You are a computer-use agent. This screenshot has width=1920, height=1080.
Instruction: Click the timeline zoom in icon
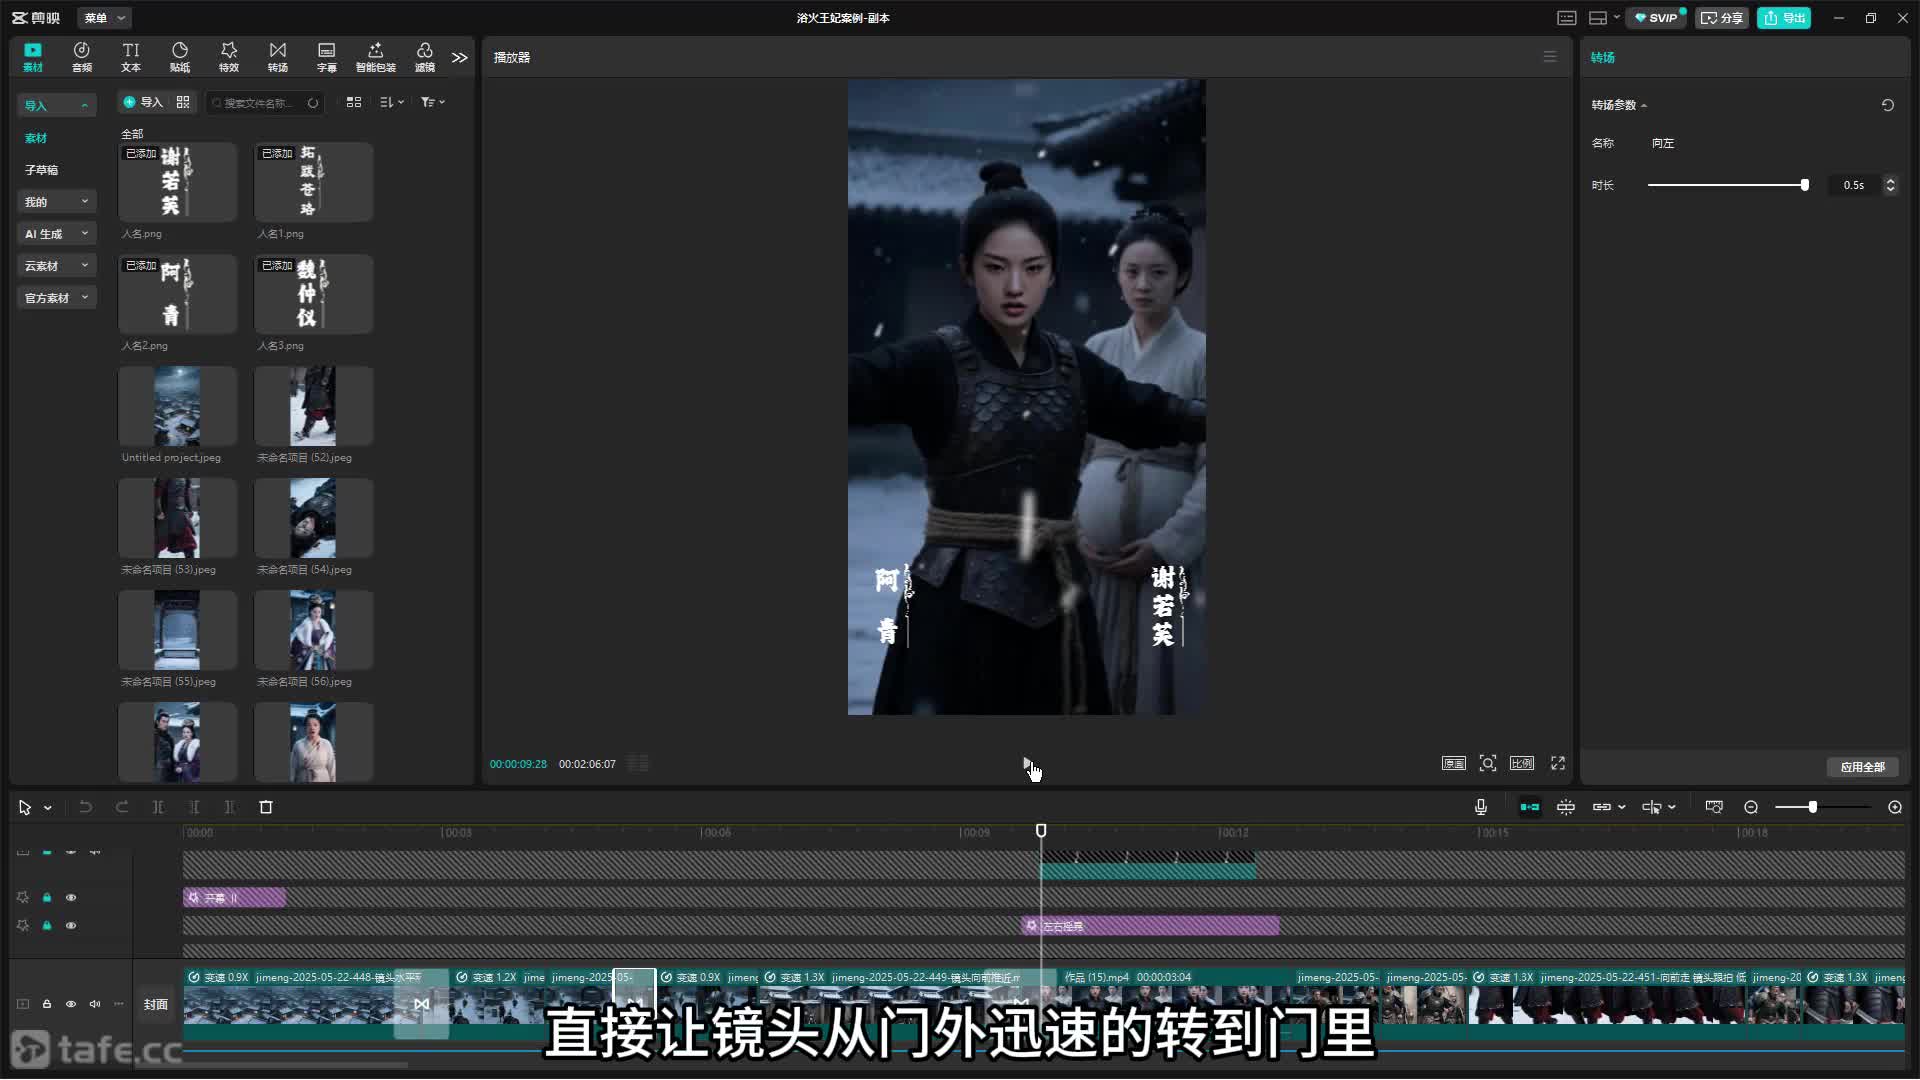[x=1895, y=807]
